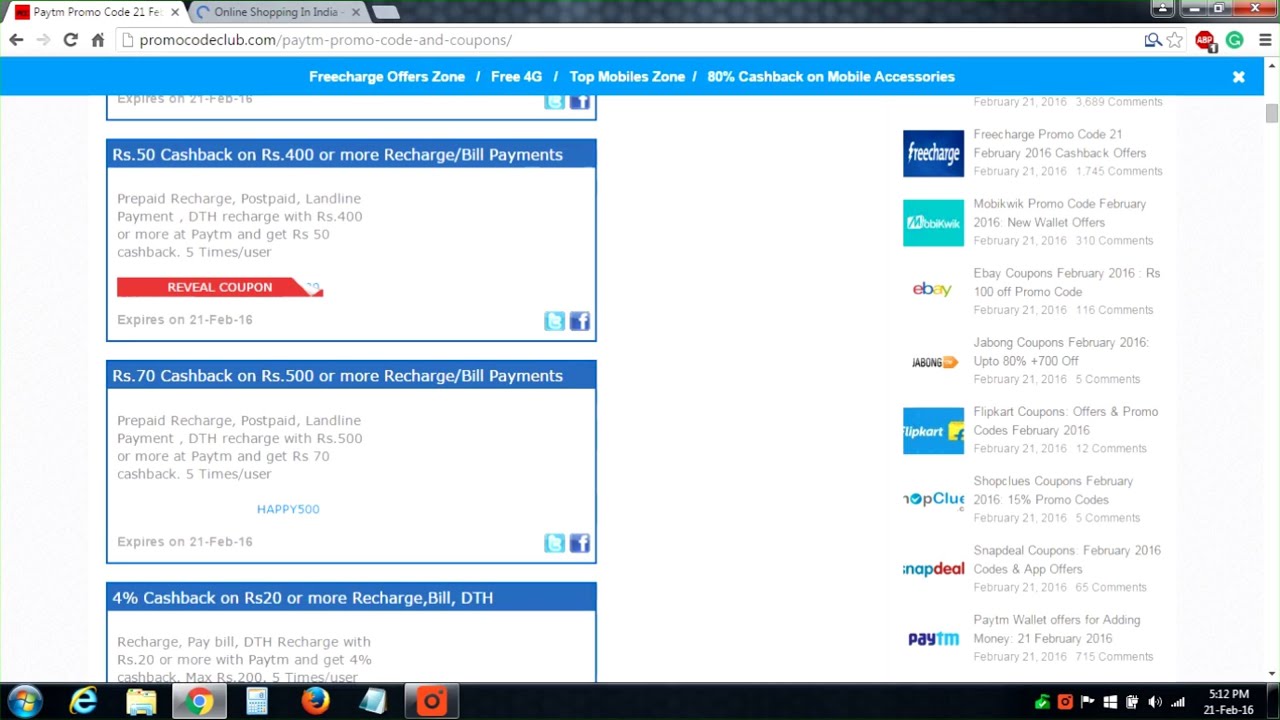Open 65 Comments under Snapdeal article
The width and height of the screenshot is (1280, 720).
click(x=1111, y=587)
